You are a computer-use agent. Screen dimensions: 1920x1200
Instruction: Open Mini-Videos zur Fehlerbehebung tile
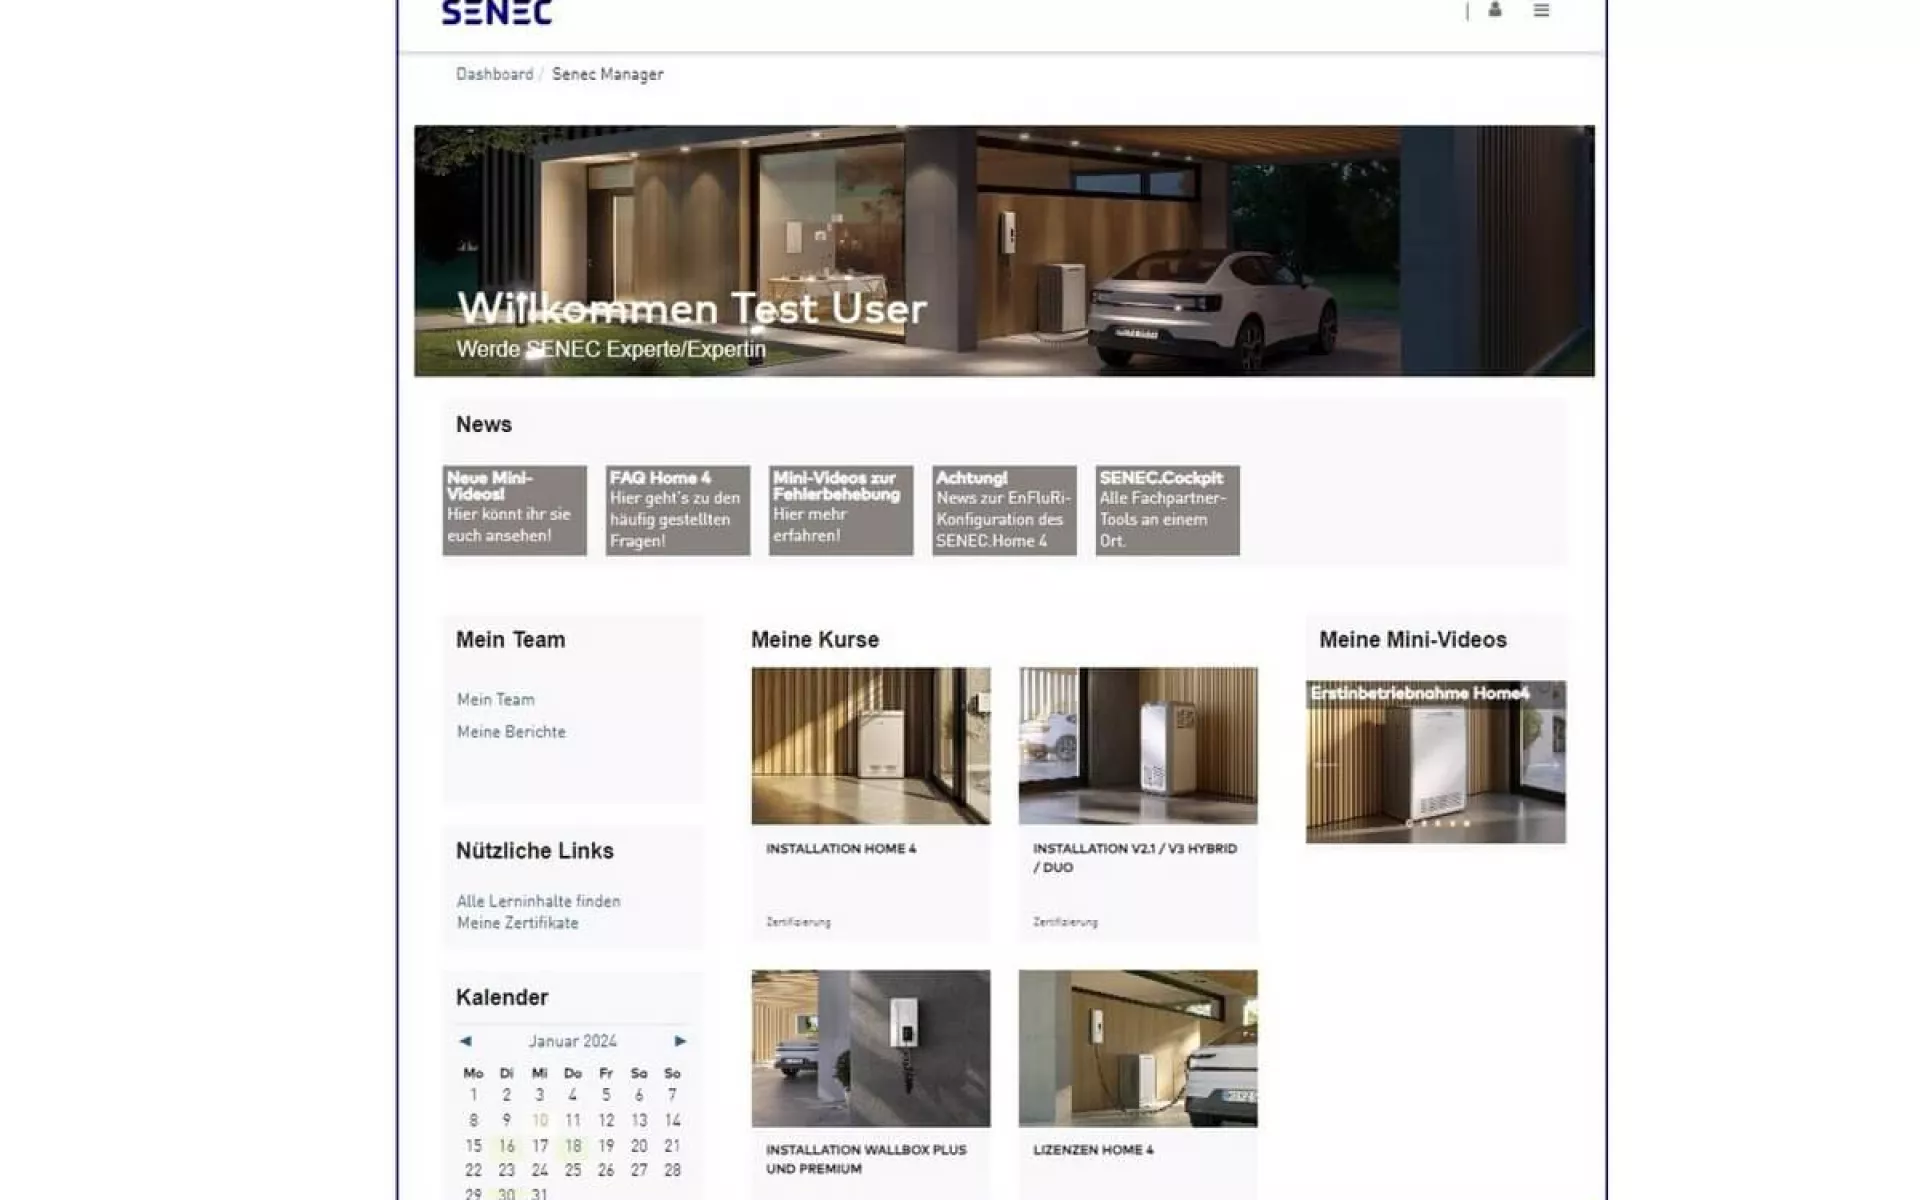[840, 510]
